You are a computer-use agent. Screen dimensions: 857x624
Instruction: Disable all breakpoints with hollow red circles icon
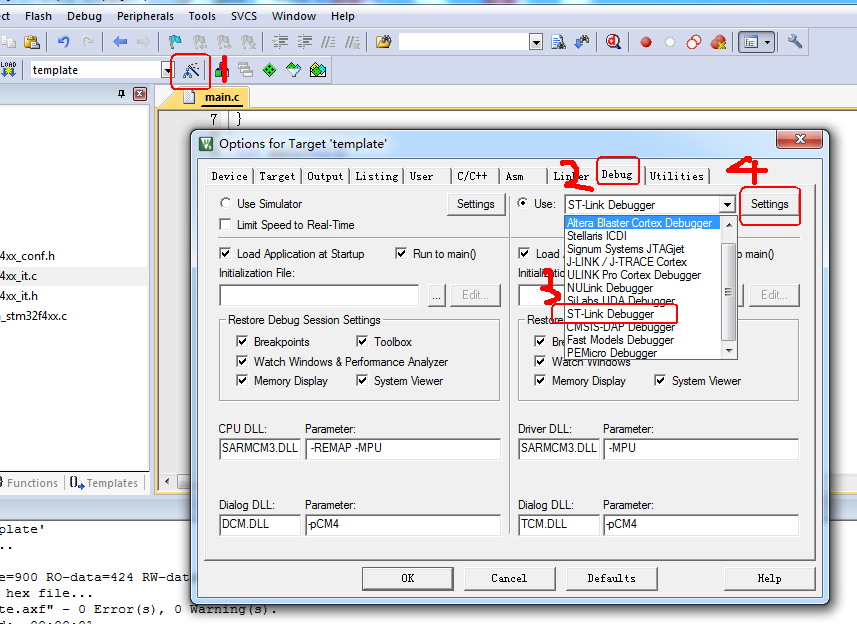694,42
